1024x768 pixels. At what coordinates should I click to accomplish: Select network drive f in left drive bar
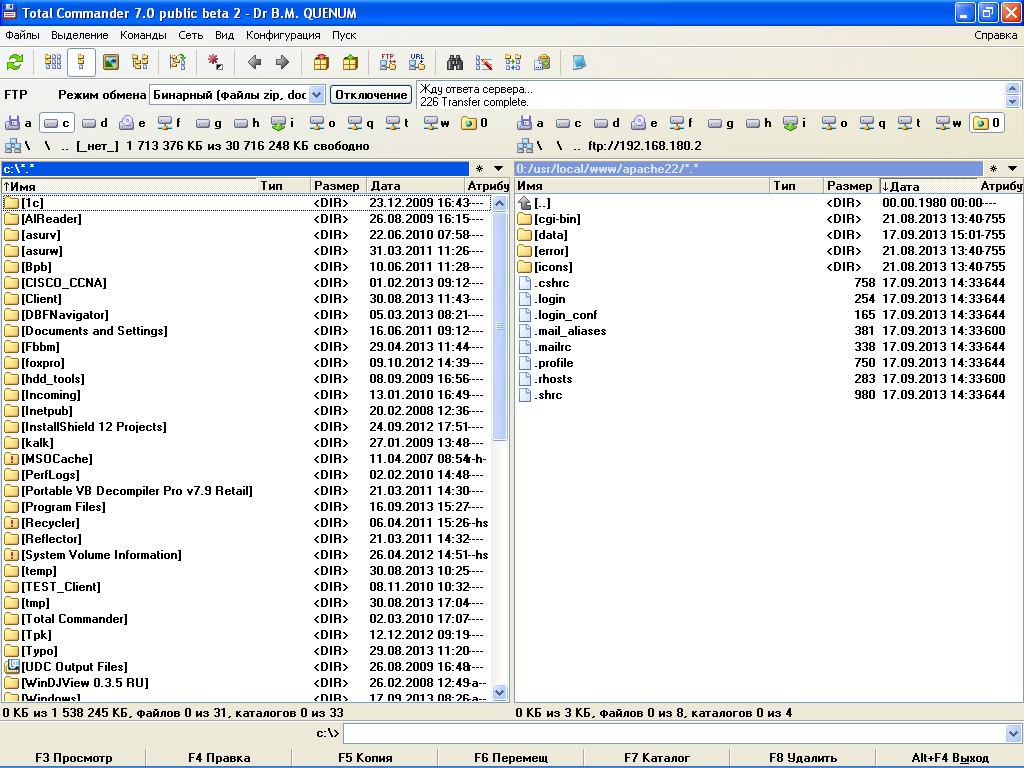[169, 123]
